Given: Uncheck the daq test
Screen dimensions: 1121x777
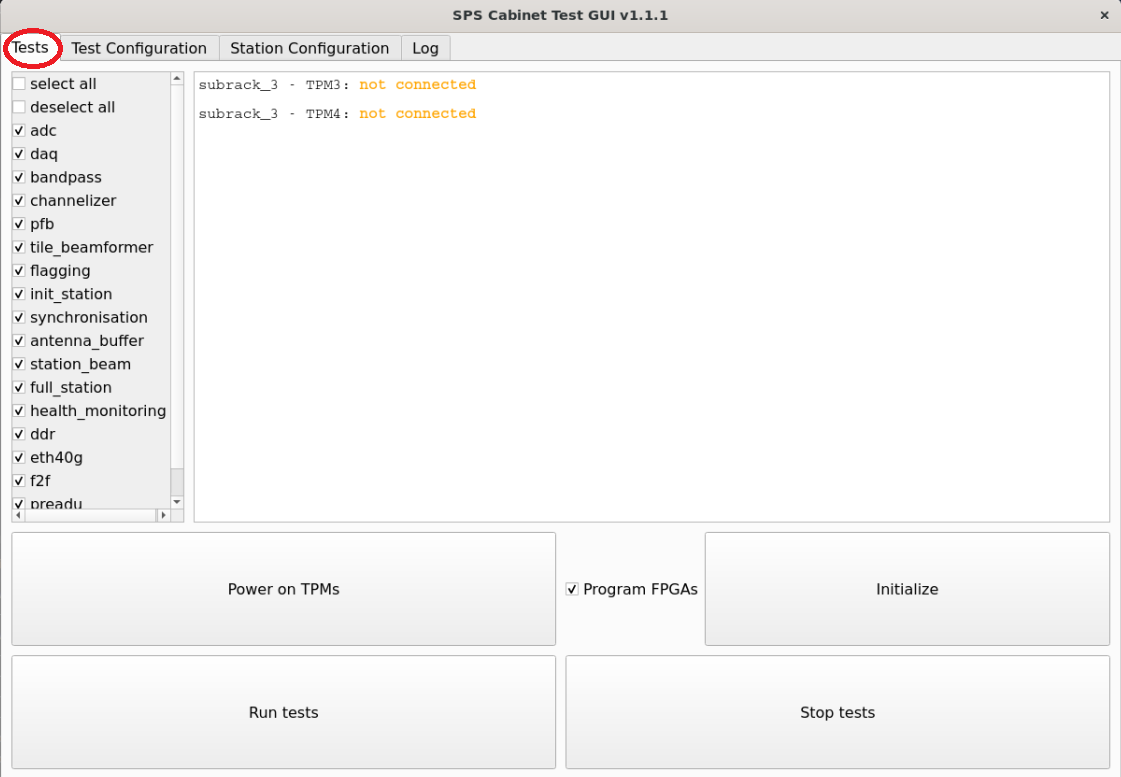Looking at the screenshot, I should coord(18,154).
